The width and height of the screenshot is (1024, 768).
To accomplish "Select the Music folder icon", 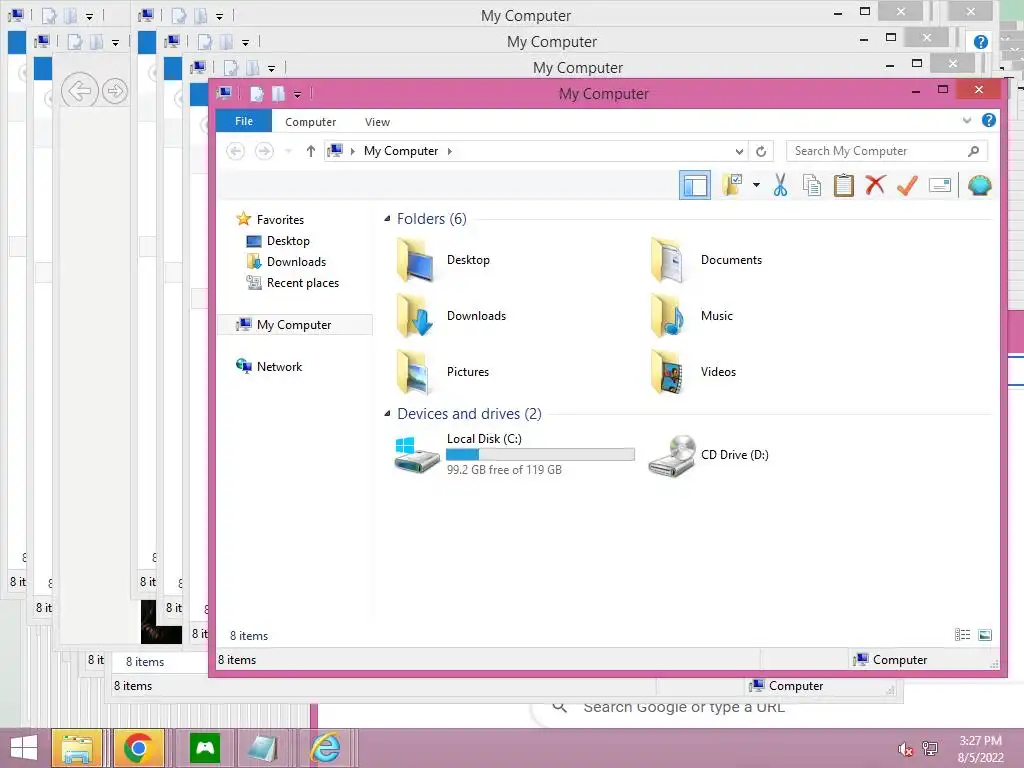I will tap(668, 316).
